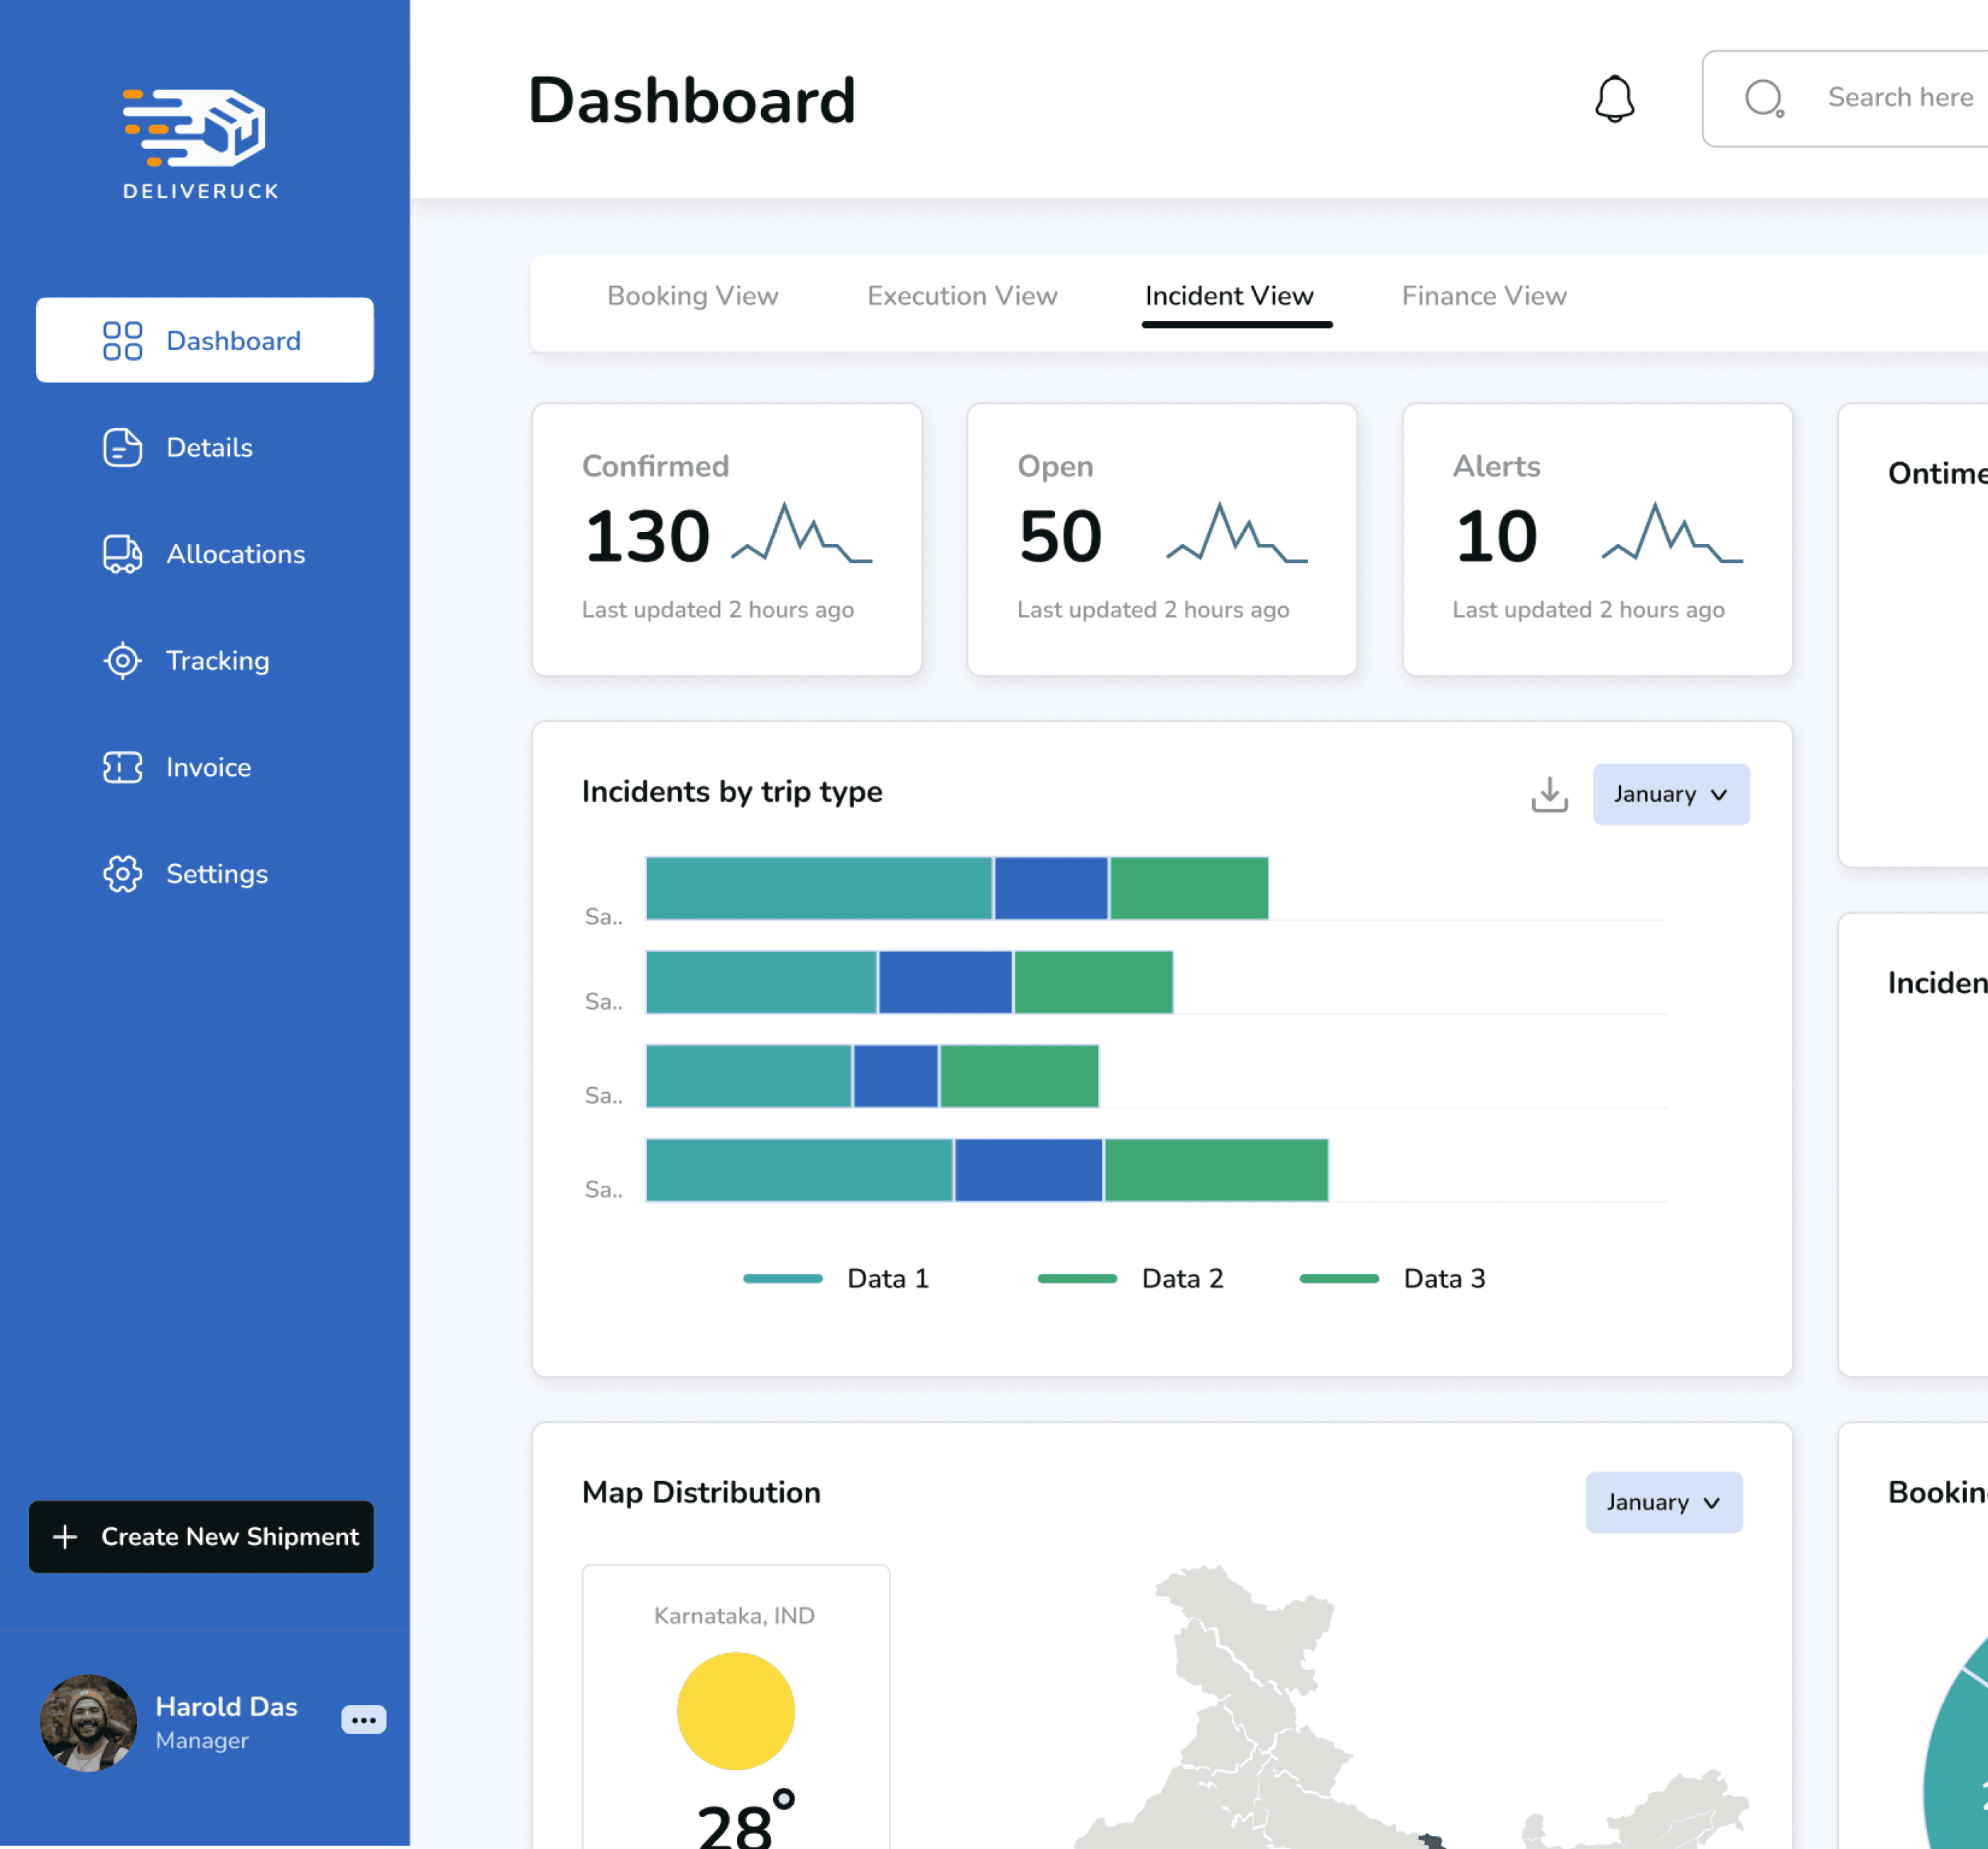Switch to the Finance View tab

tap(1483, 296)
